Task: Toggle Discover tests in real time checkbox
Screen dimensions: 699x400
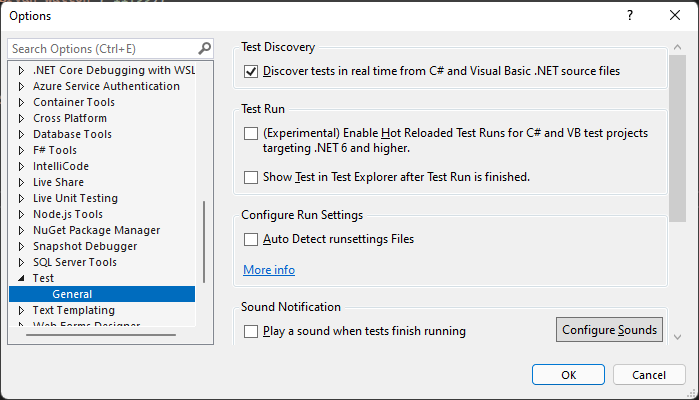Action: click(x=251, y=71)
